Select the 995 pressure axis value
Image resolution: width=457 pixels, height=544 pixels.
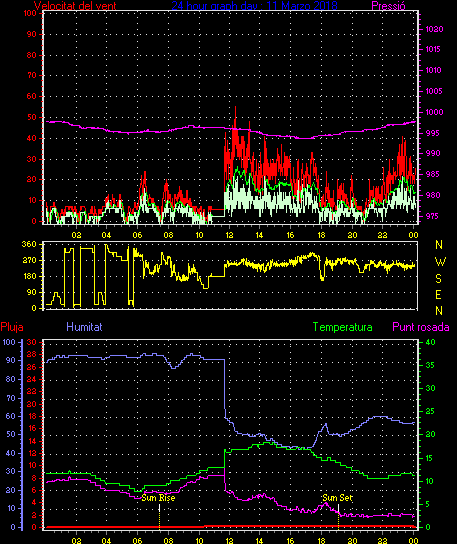pos(432,133)
